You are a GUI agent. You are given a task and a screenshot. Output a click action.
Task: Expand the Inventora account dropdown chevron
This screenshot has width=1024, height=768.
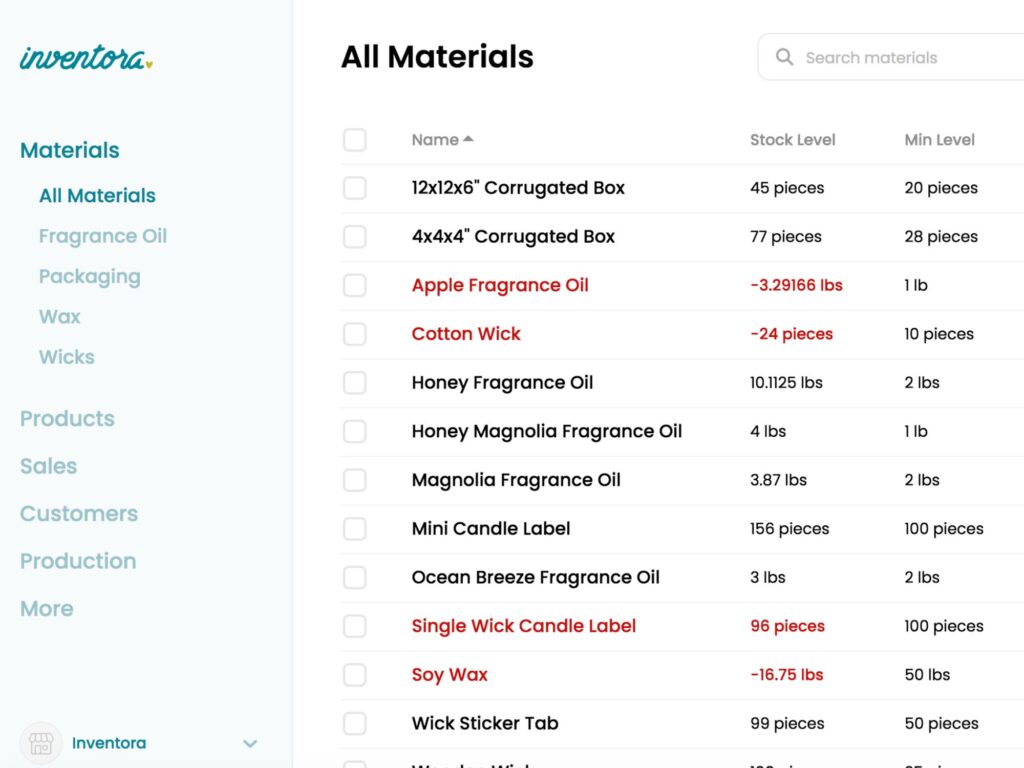250,743
